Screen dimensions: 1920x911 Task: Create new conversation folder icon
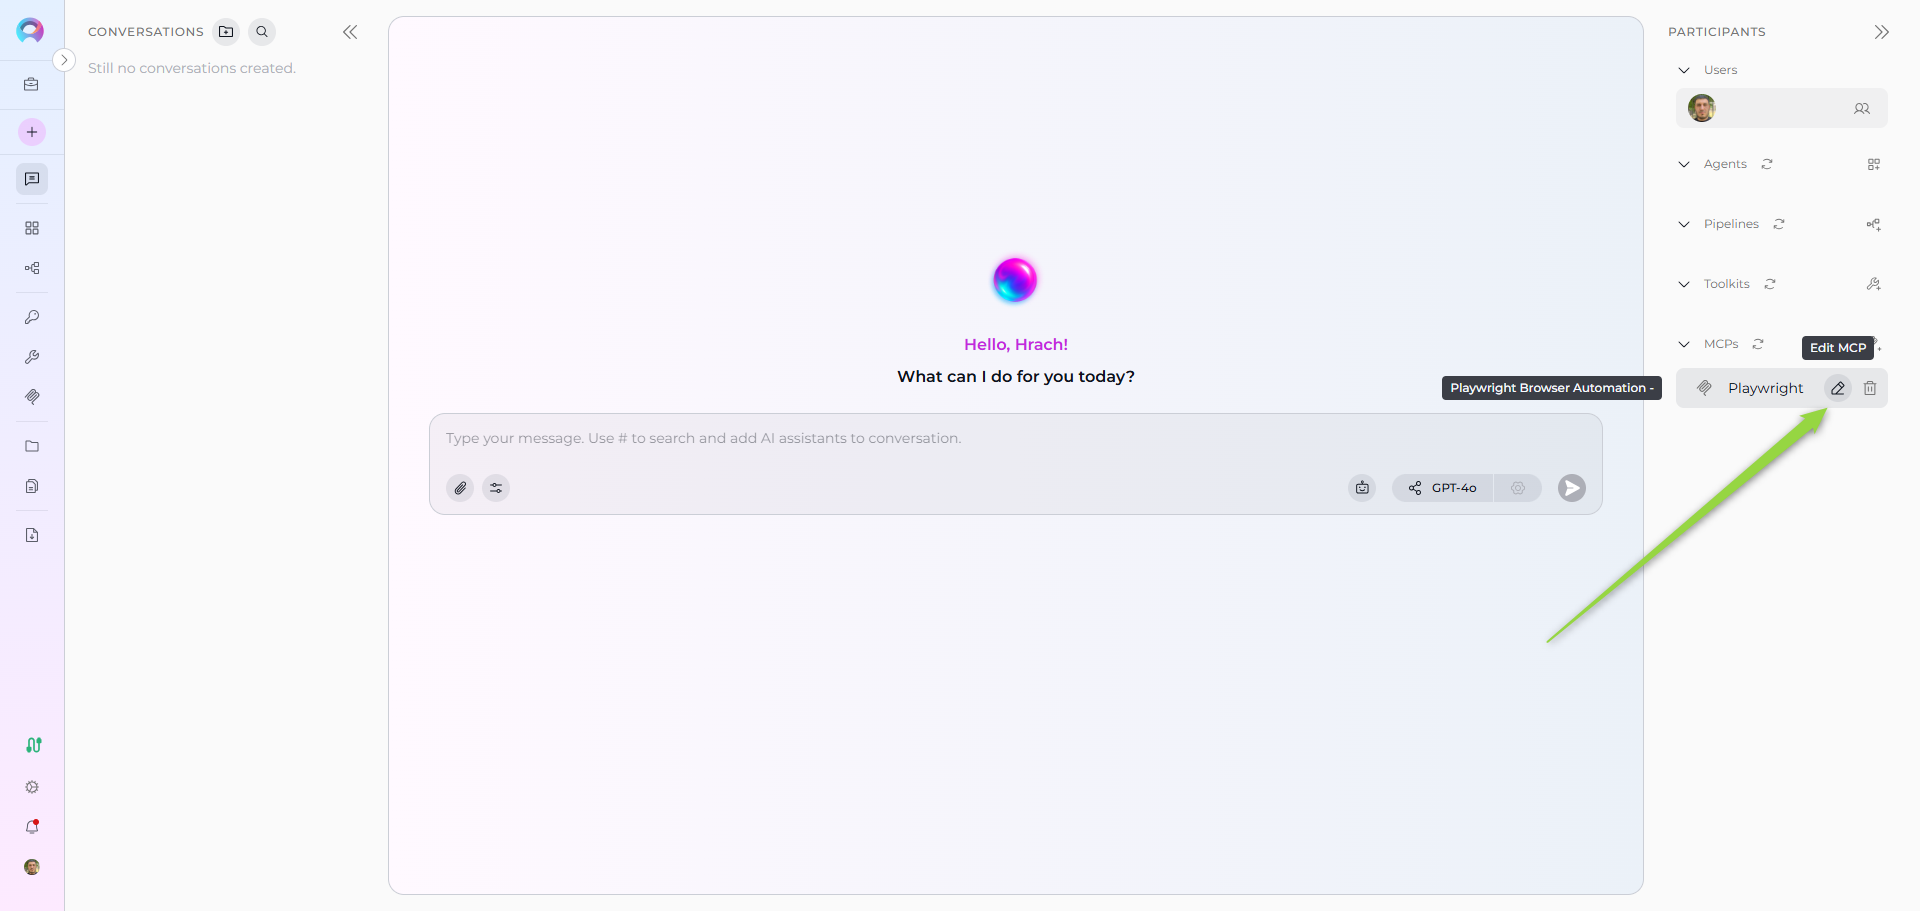226,32
